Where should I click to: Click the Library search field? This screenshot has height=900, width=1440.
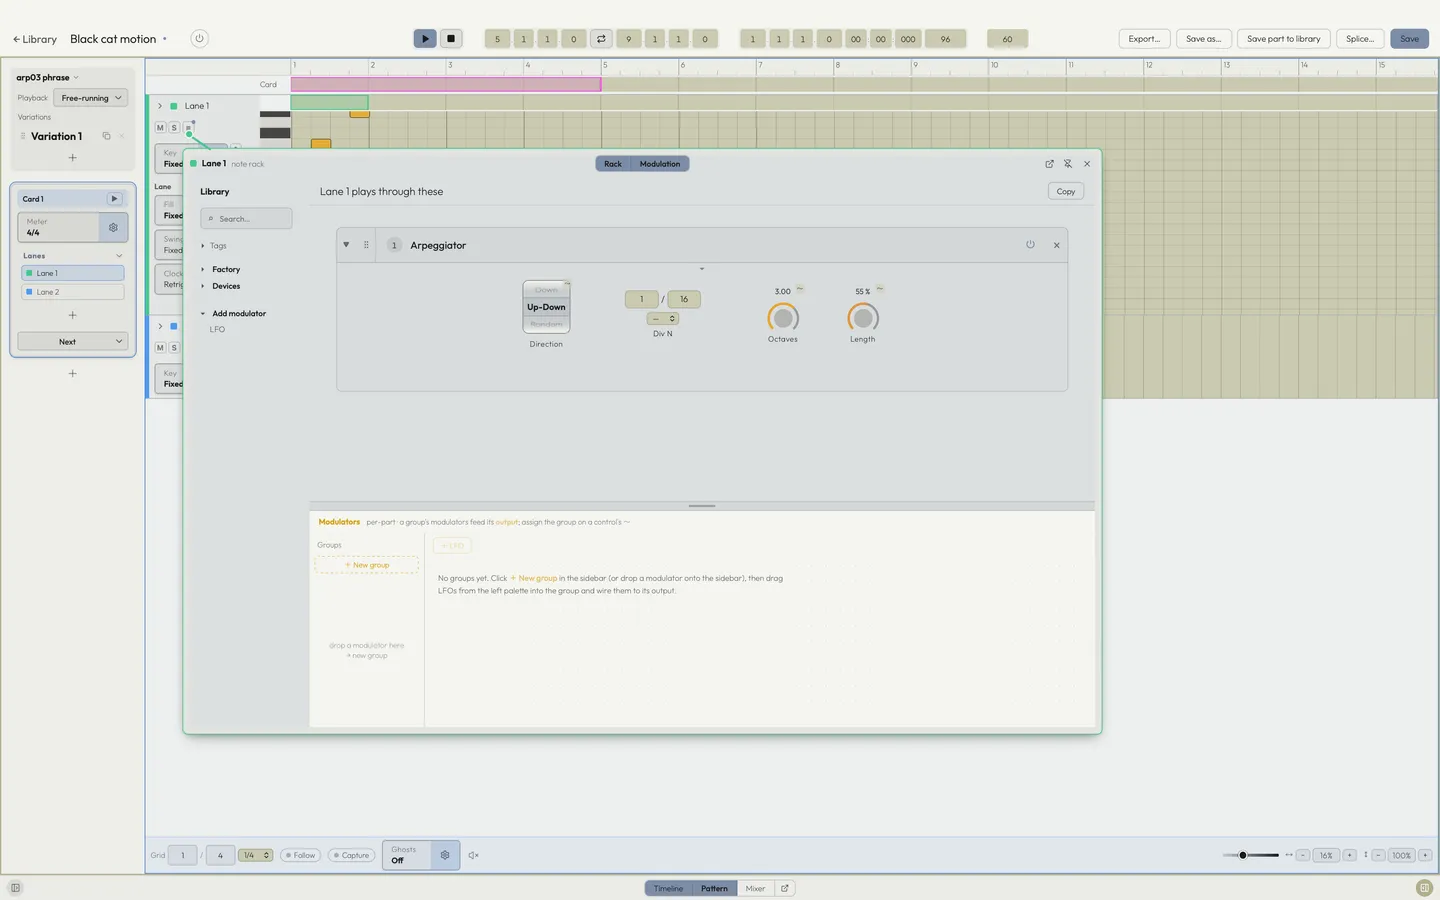tap(246, 218)
